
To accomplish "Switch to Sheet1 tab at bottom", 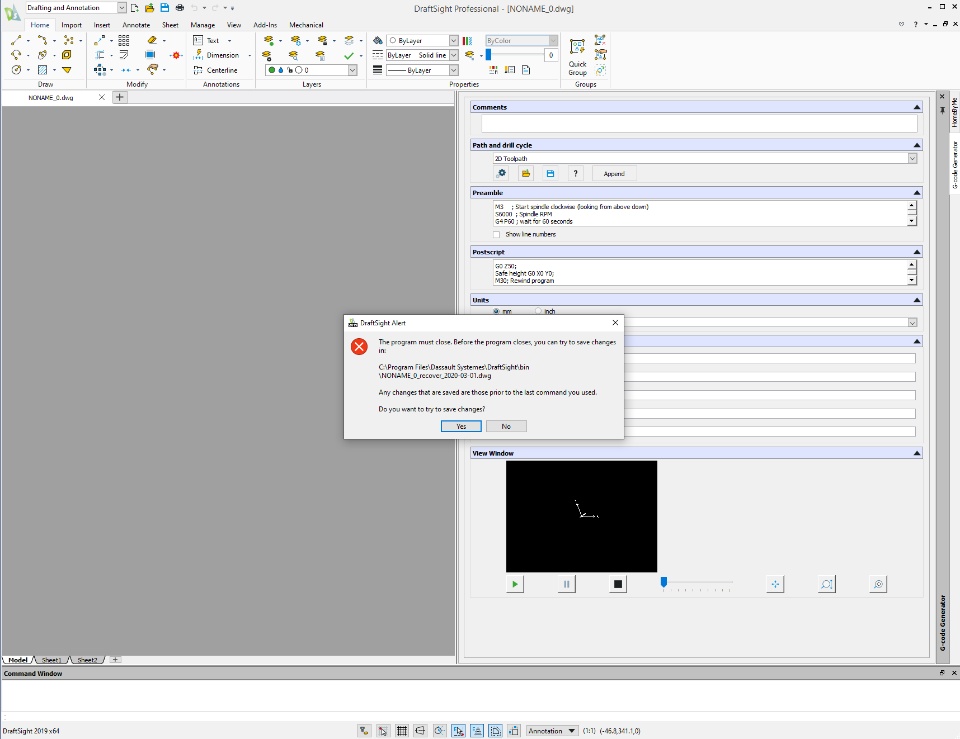I will click(51, 660).
